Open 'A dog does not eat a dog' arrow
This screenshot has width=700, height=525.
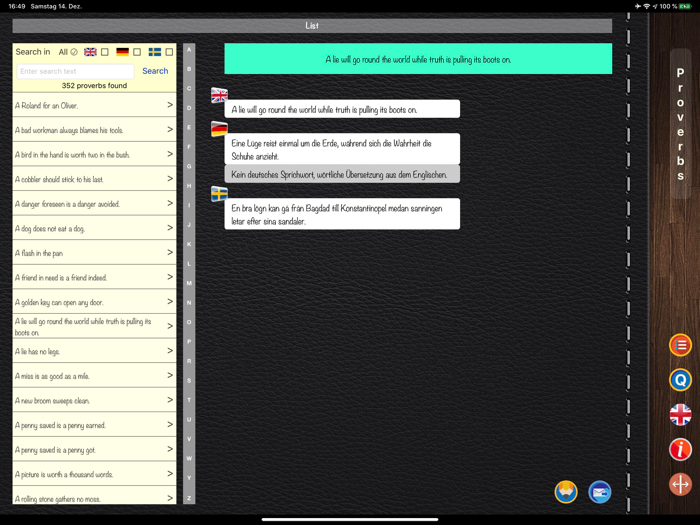pyautogui.click(x=170, y=227)
